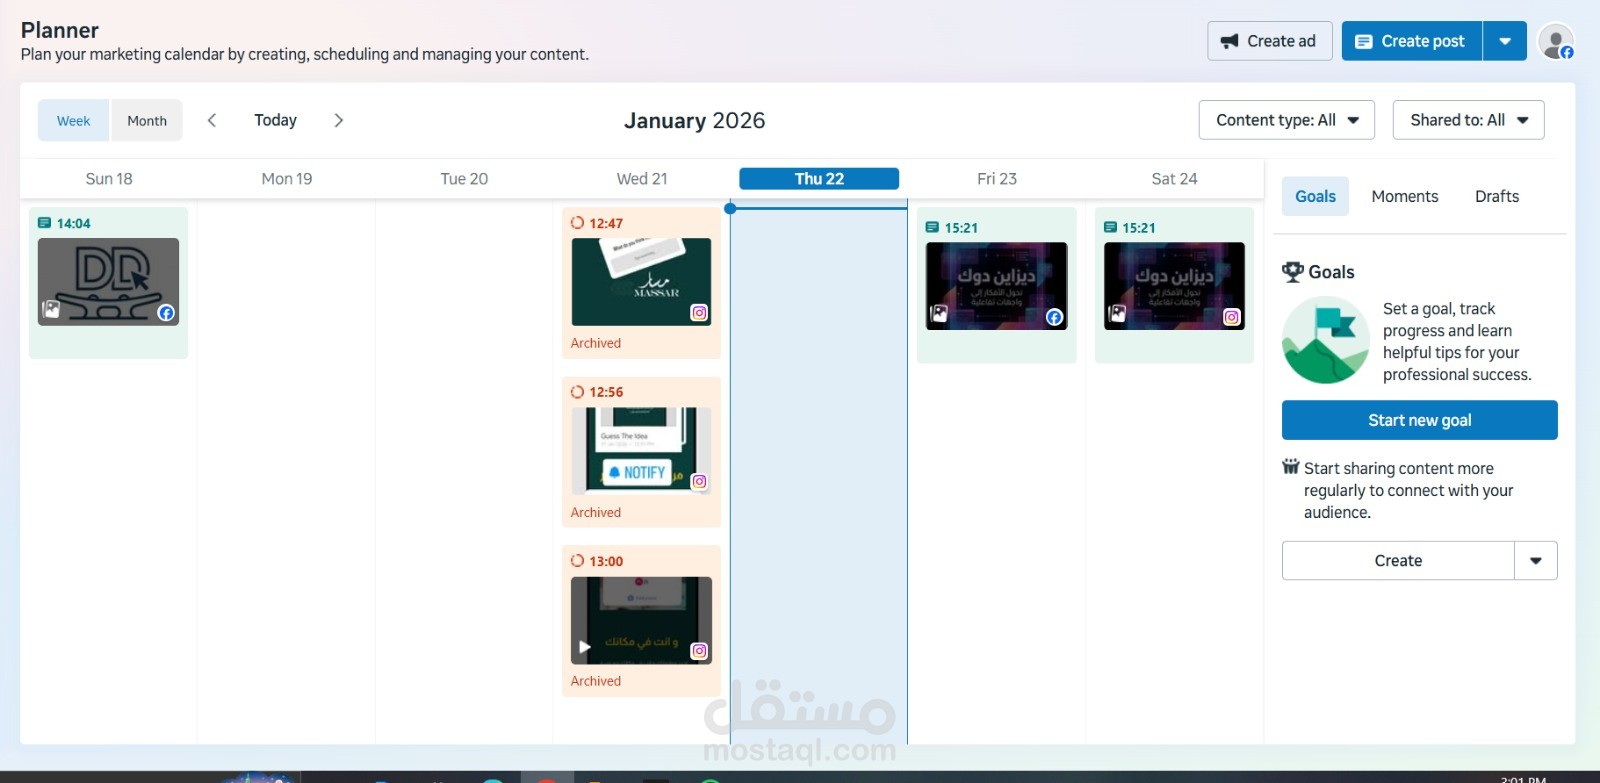The image size is (1600, 783).
Task: Click photo icon on Friday 15:21 post
Action: [x=939, y=314]
